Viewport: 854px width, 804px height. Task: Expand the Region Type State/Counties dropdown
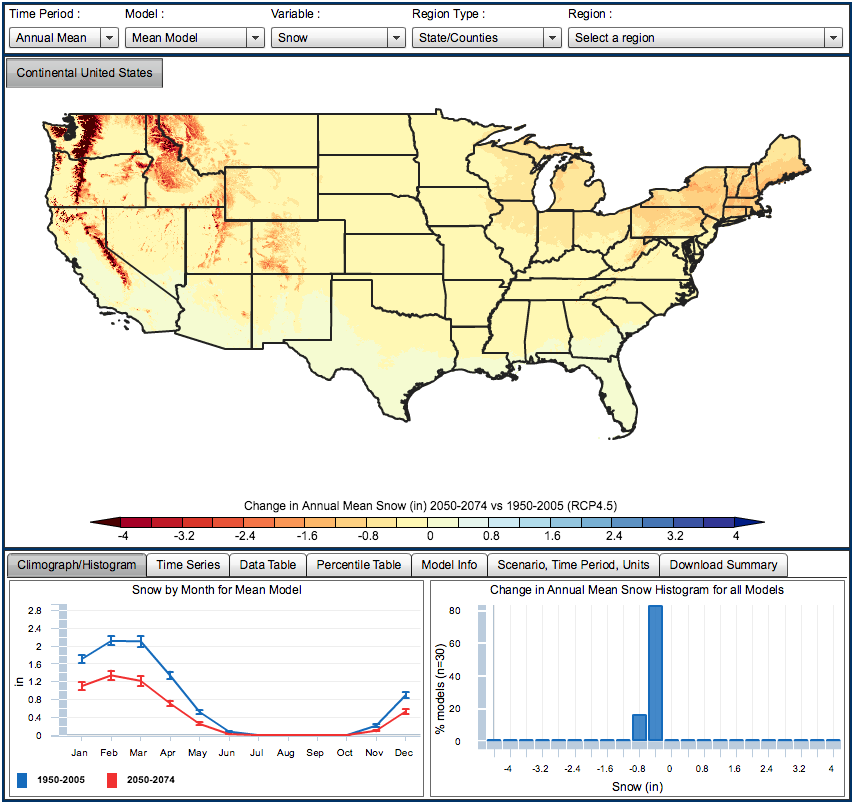[486, 38]
